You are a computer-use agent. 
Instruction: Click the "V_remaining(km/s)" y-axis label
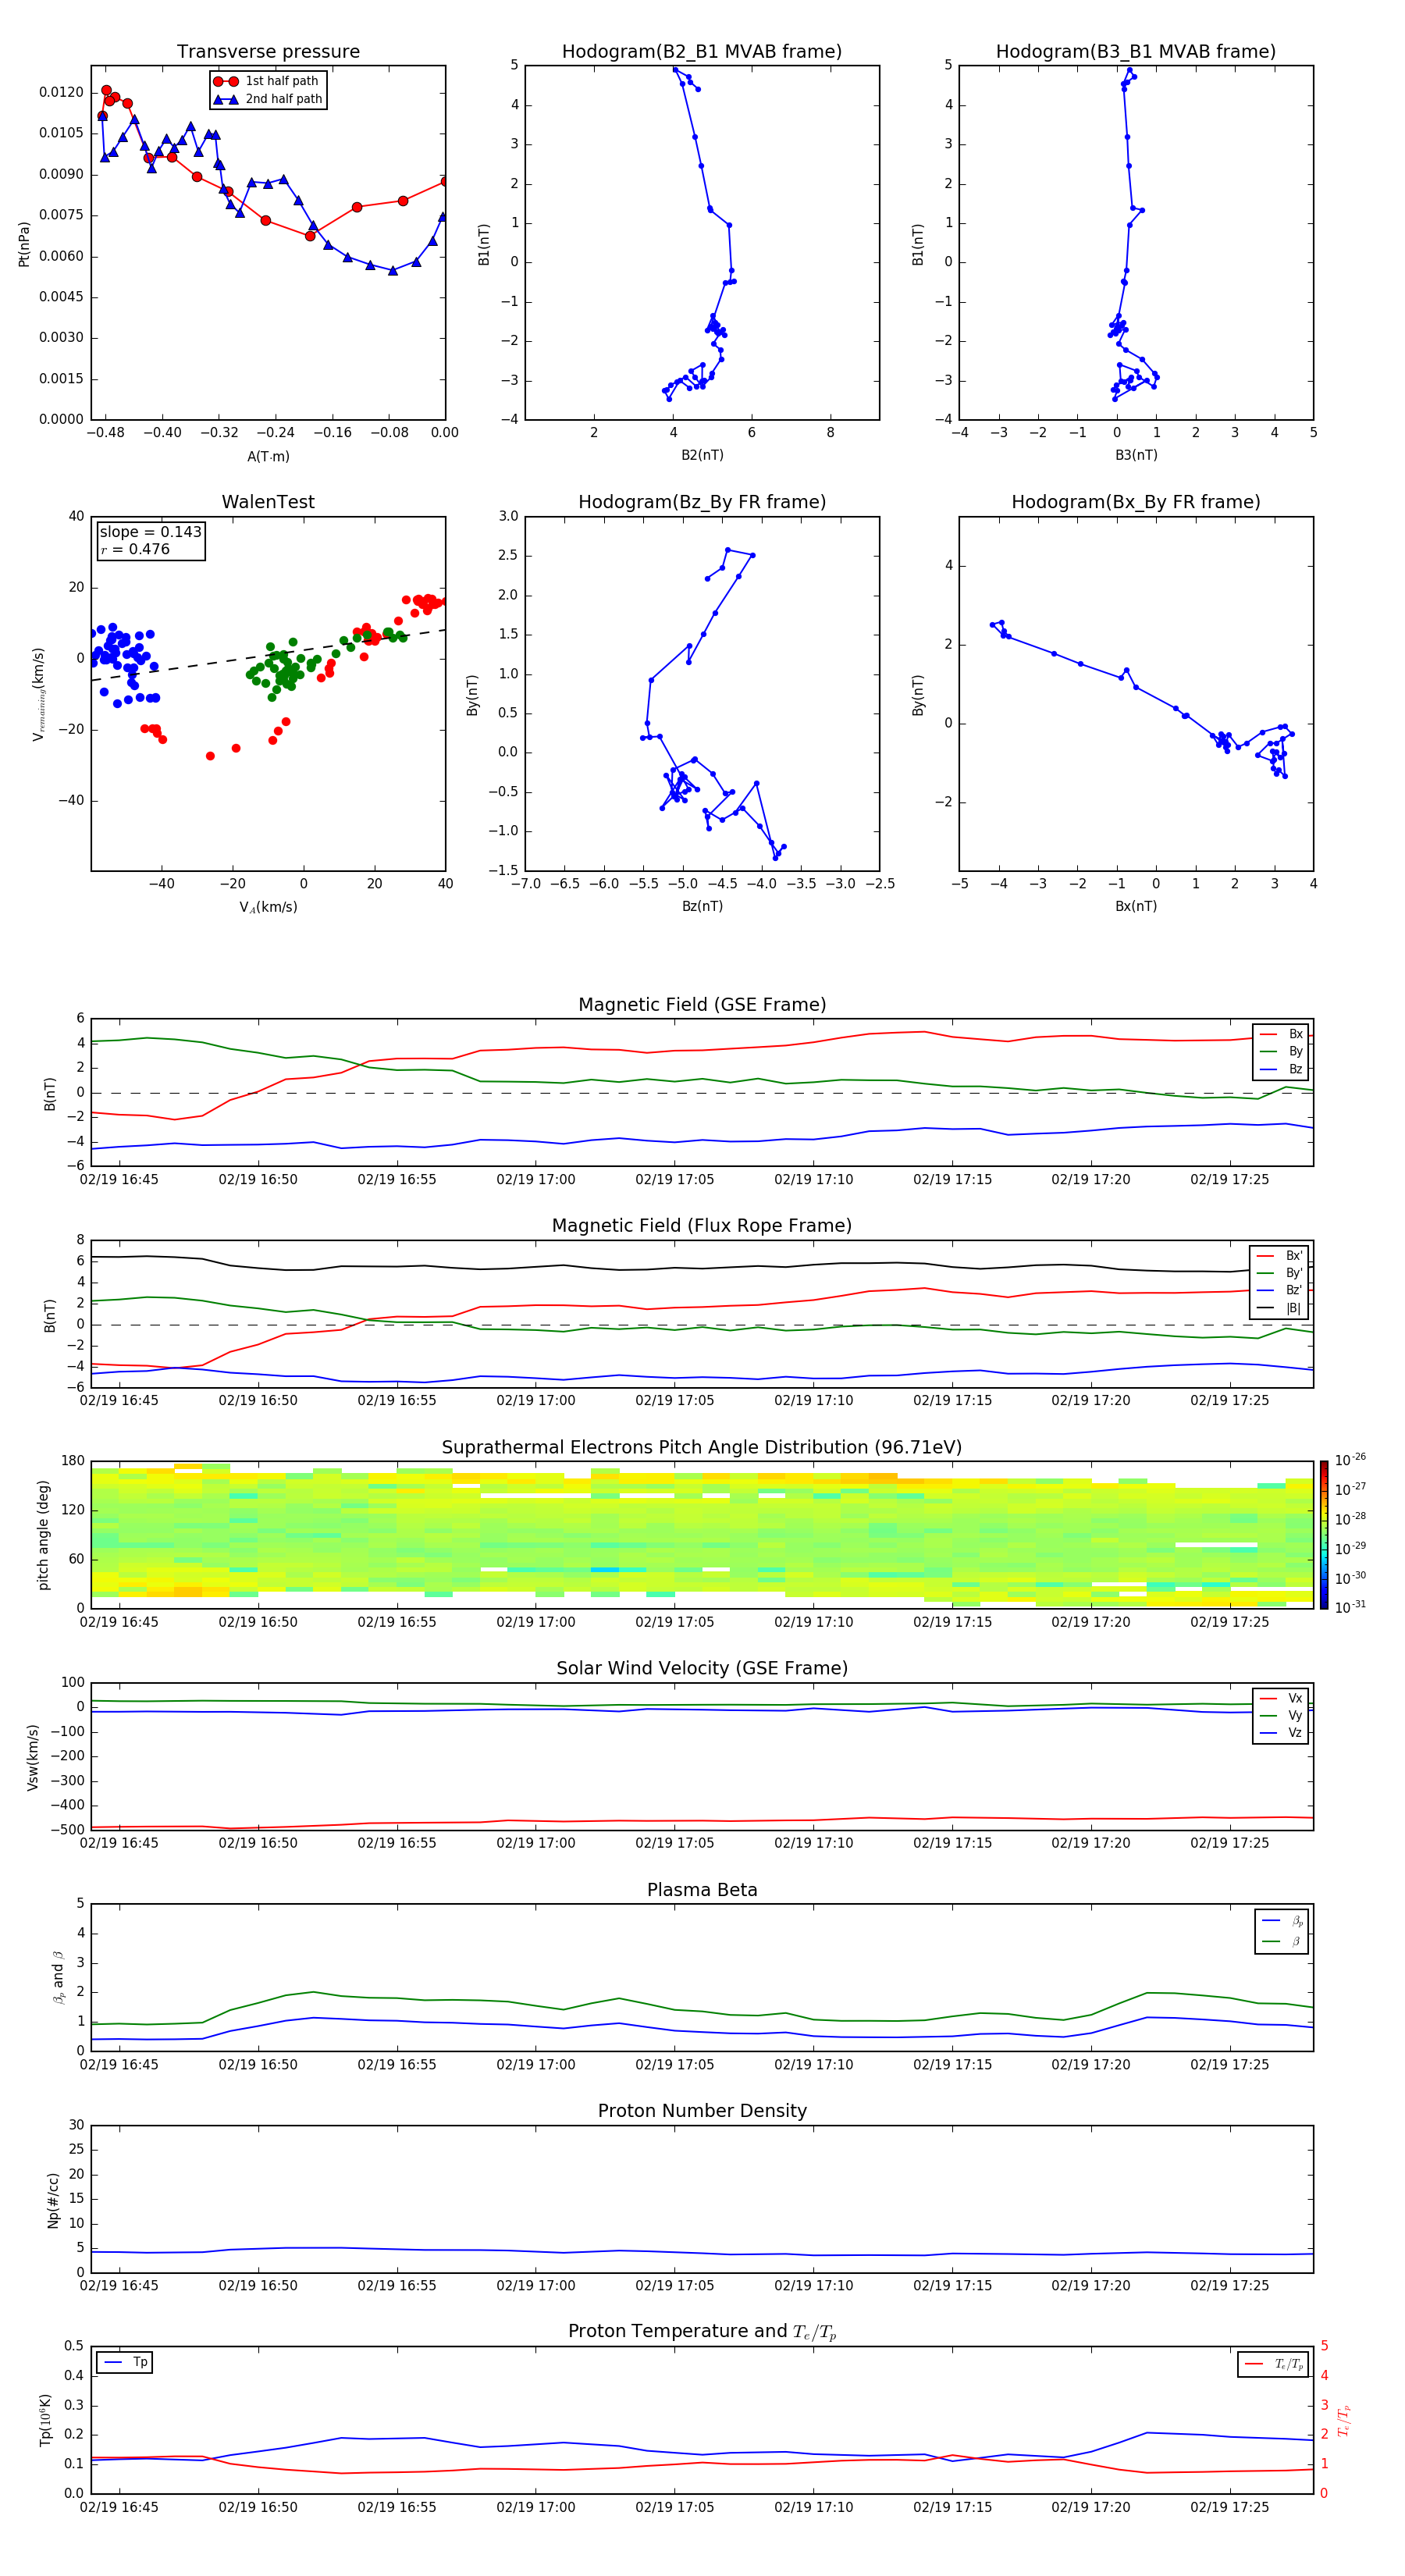pyautogui.click(x=38, y=694)
